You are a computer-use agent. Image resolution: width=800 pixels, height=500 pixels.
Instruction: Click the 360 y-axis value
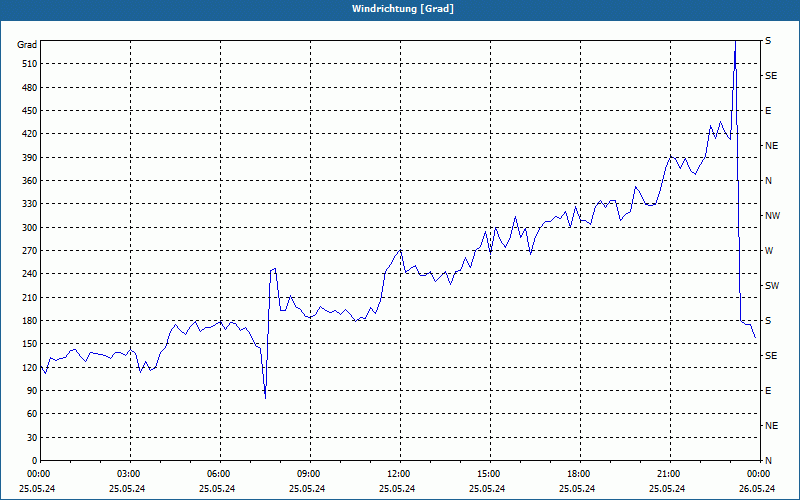(29, 181)
